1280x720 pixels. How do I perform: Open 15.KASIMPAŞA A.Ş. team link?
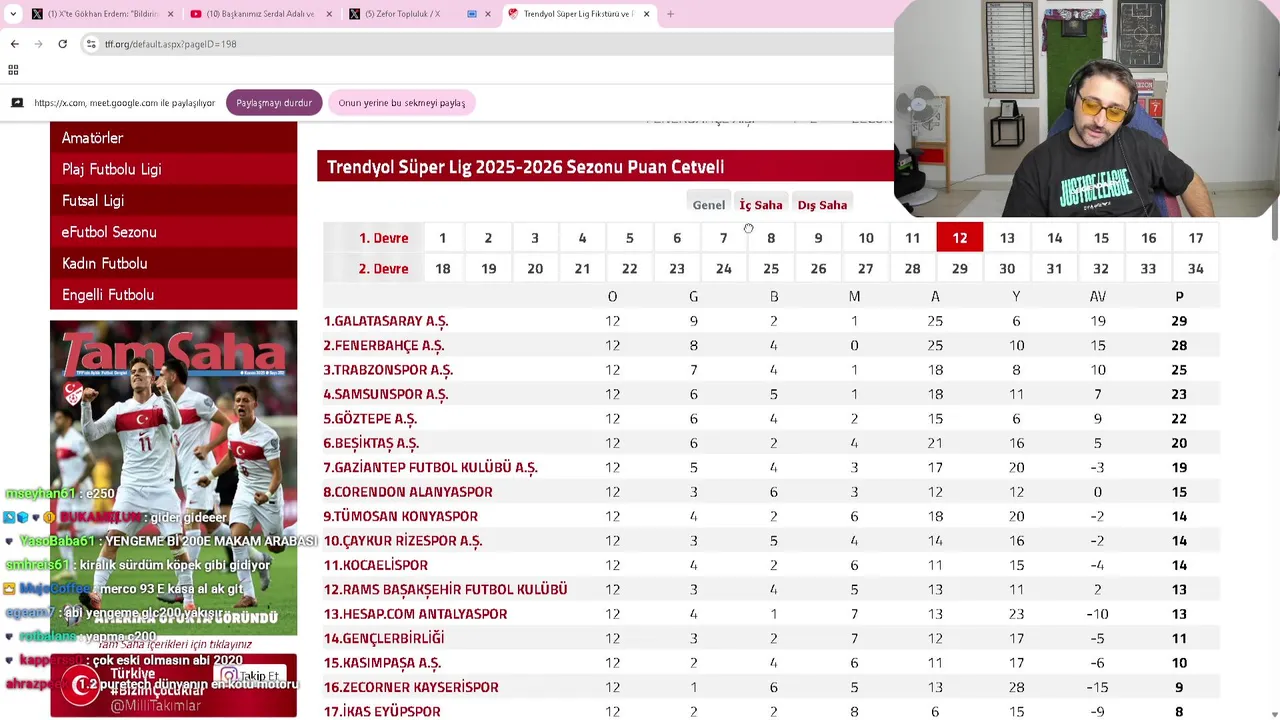tap(382, 663)
